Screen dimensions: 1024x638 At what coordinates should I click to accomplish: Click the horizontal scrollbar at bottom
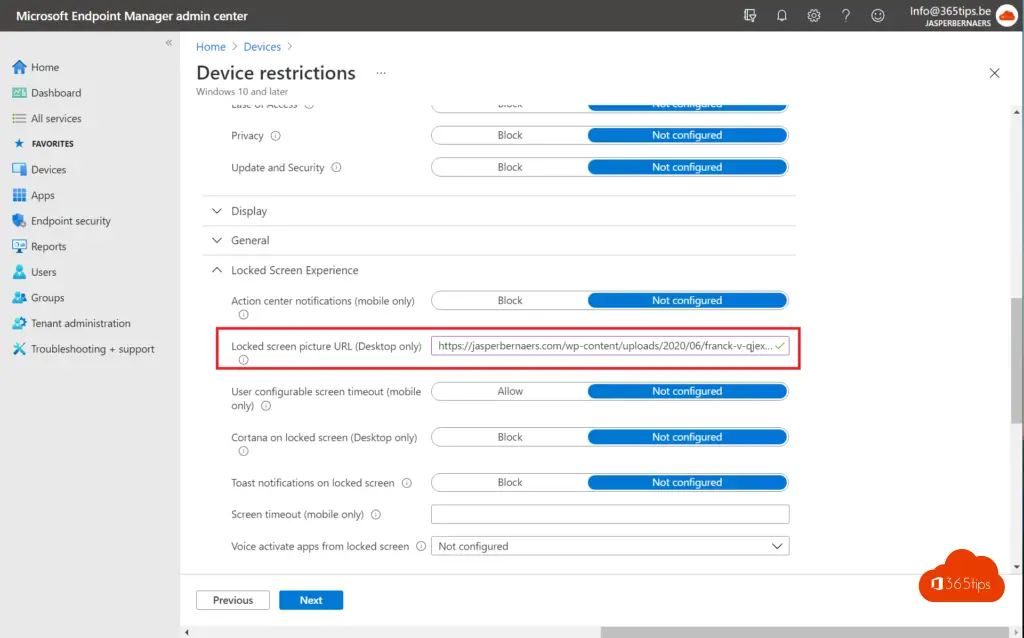tap(700, 632)
